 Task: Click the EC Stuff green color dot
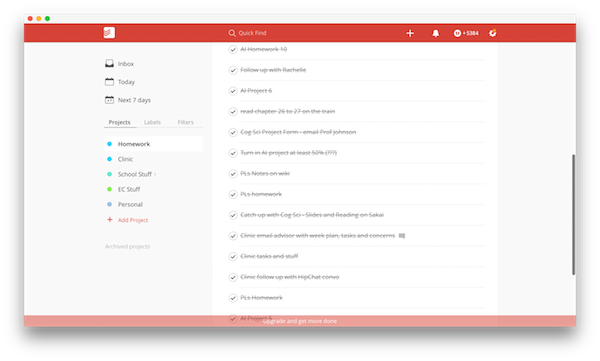(109, 189)
